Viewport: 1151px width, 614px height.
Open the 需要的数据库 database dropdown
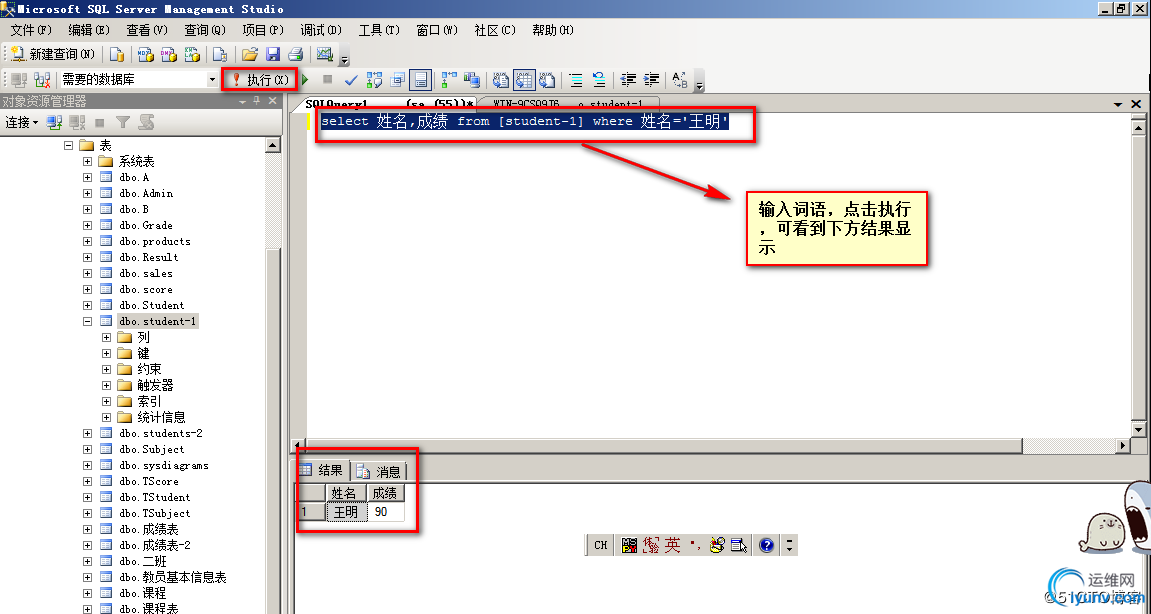(212, 79)
